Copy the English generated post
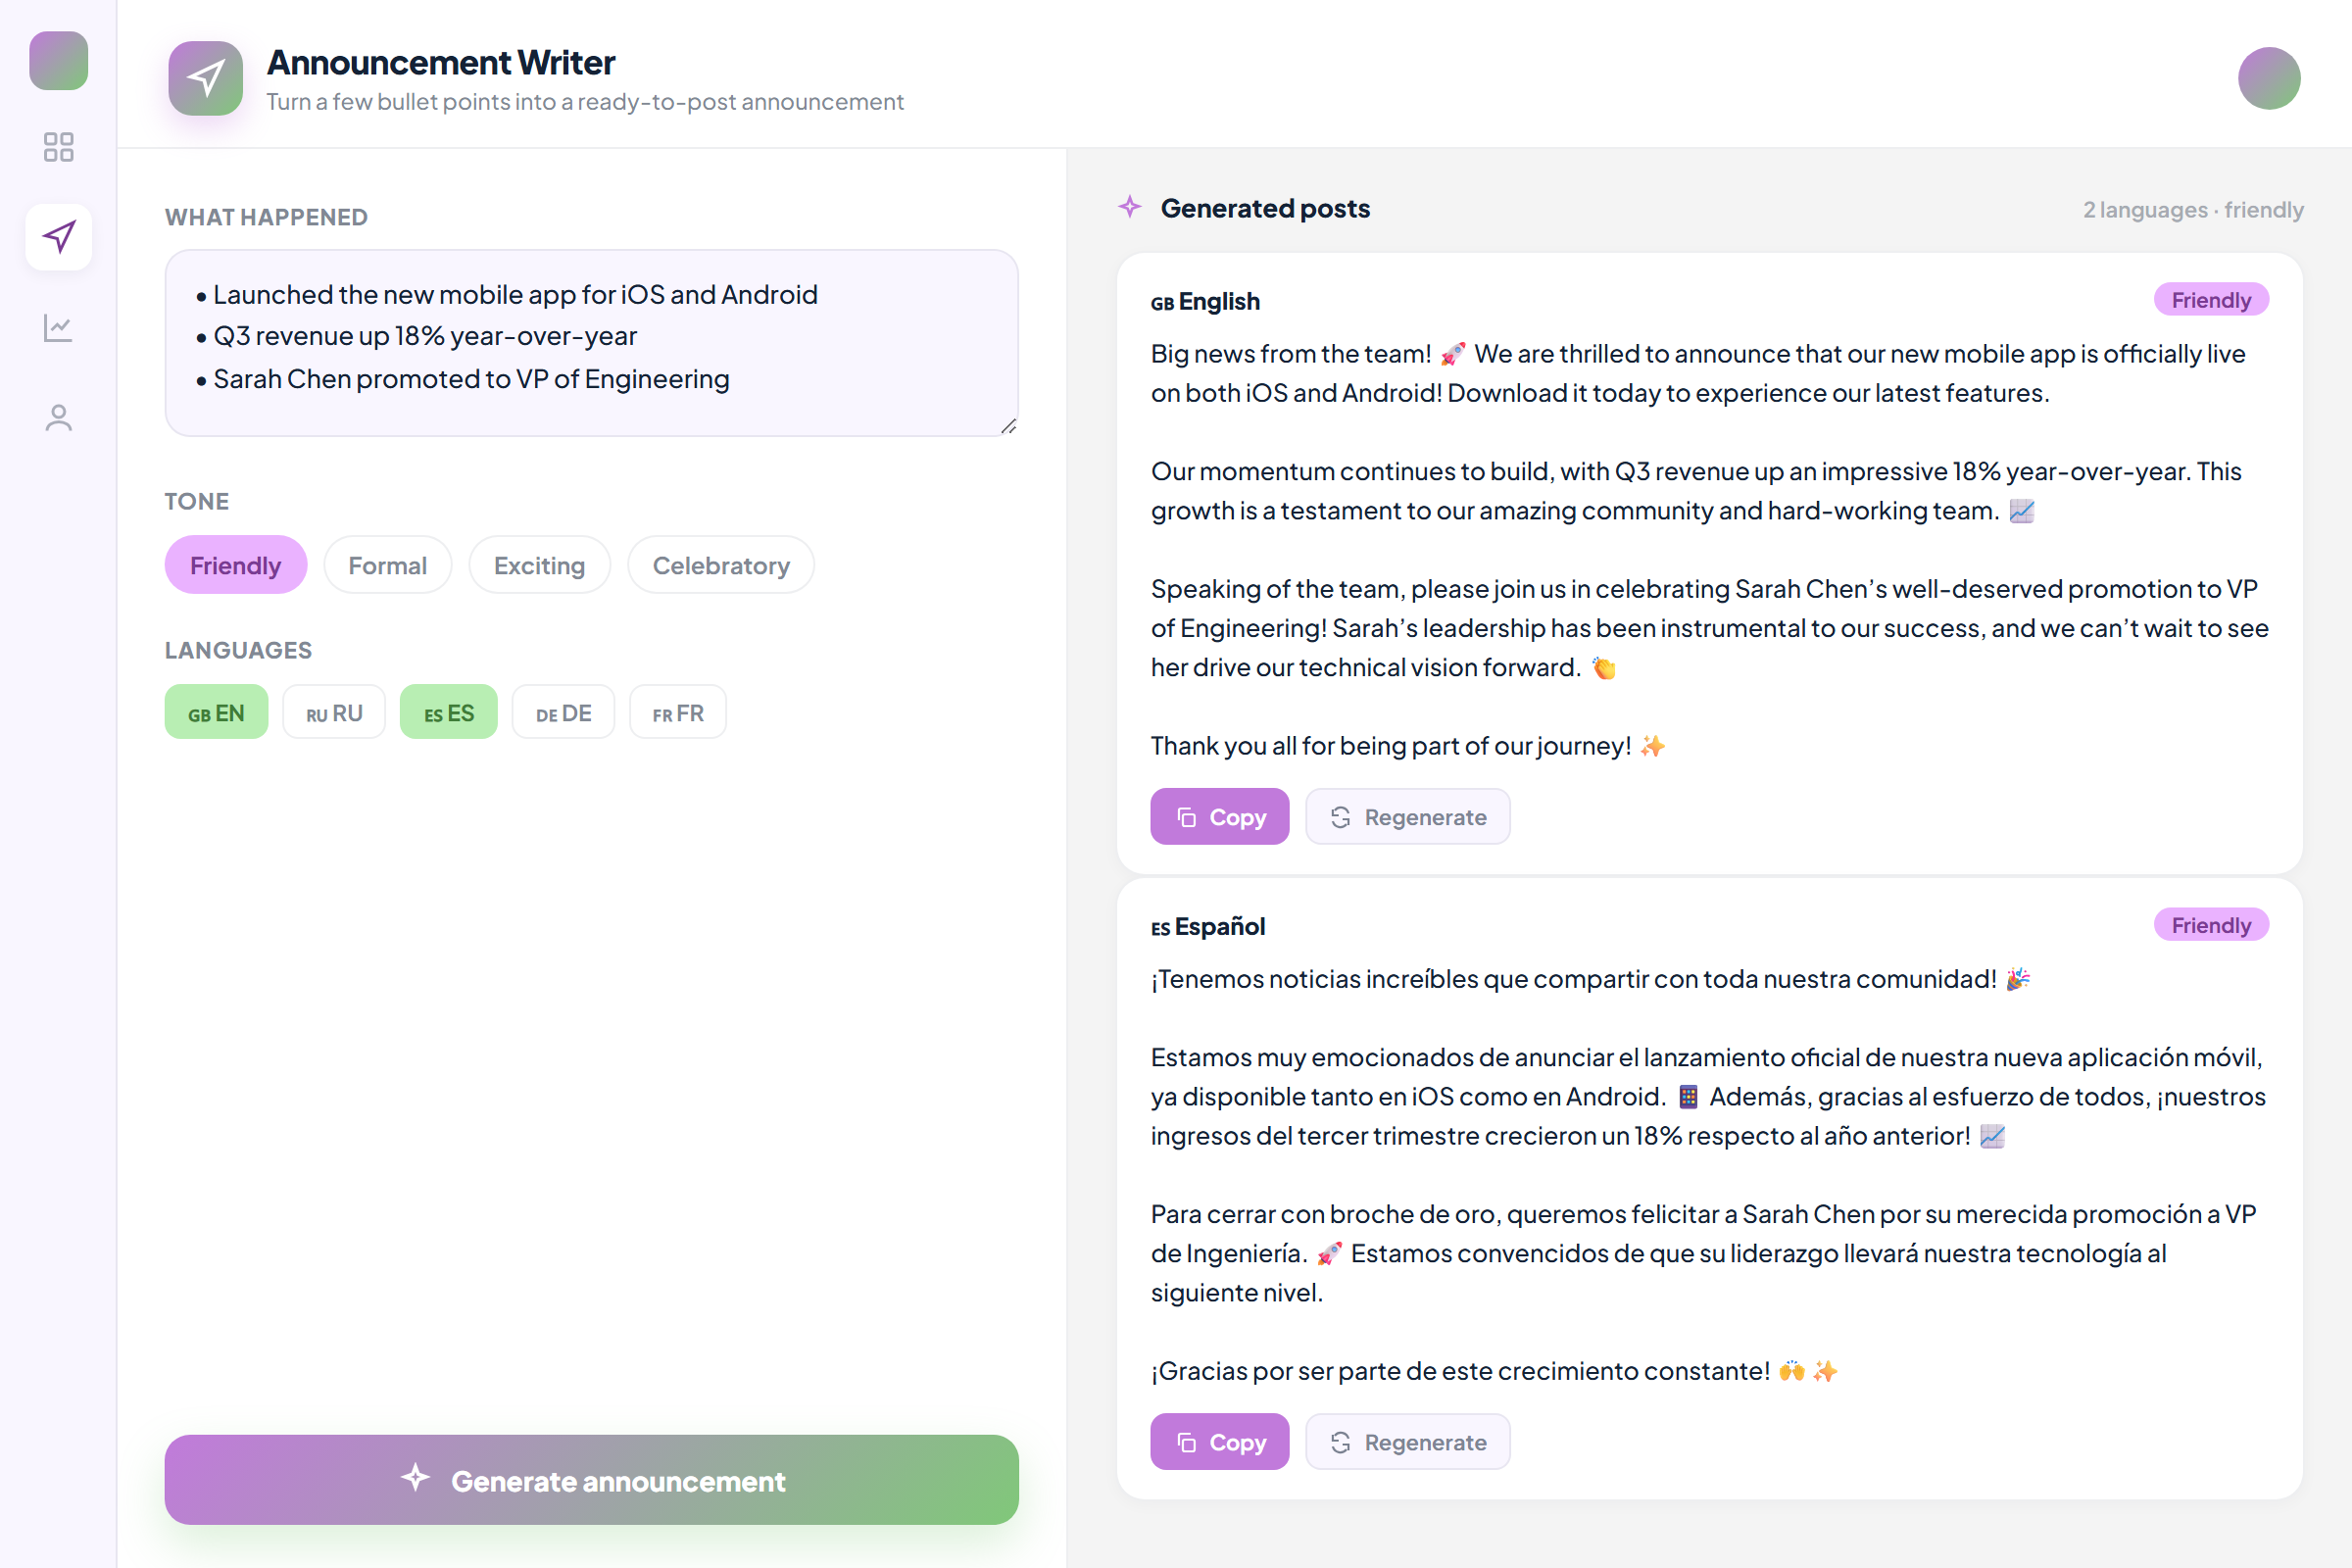Screen dimensions: 2352x1568 (1219, 817)
